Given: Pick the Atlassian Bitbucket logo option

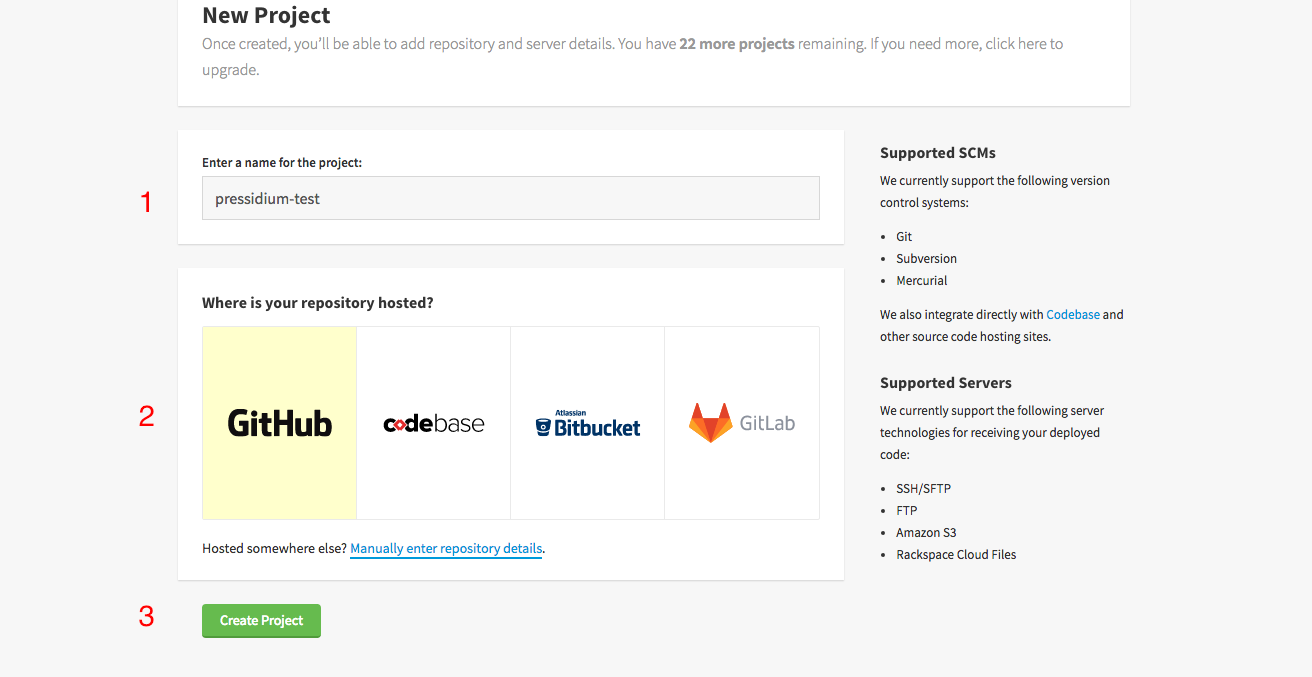Looking at the screenshot, I should [x=588, y=423].
